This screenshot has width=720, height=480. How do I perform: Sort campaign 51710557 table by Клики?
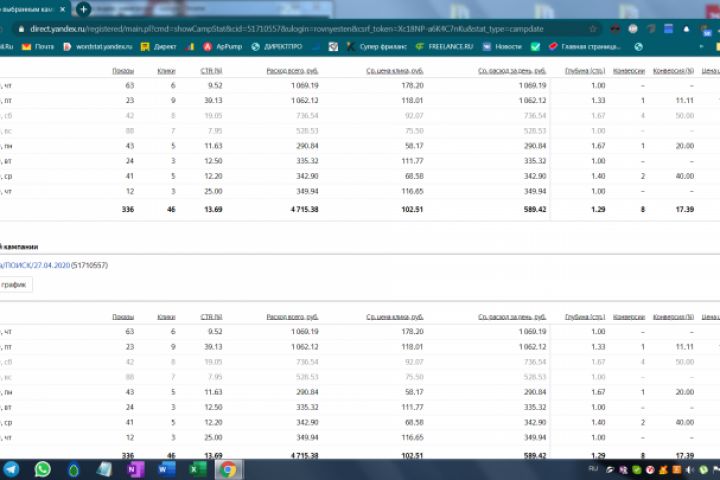coord(166,317)
